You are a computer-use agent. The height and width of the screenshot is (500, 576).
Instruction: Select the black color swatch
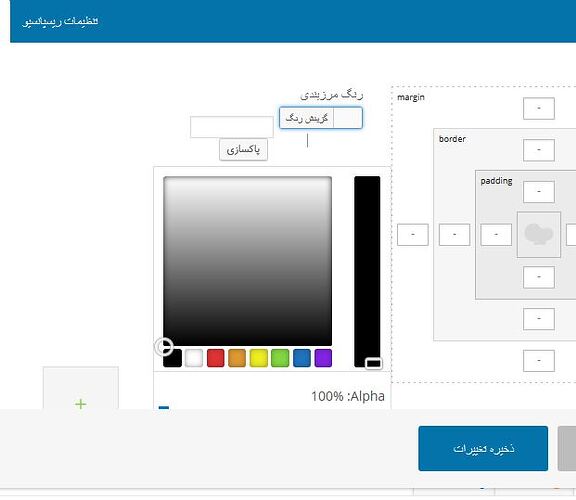click(173, 358)
